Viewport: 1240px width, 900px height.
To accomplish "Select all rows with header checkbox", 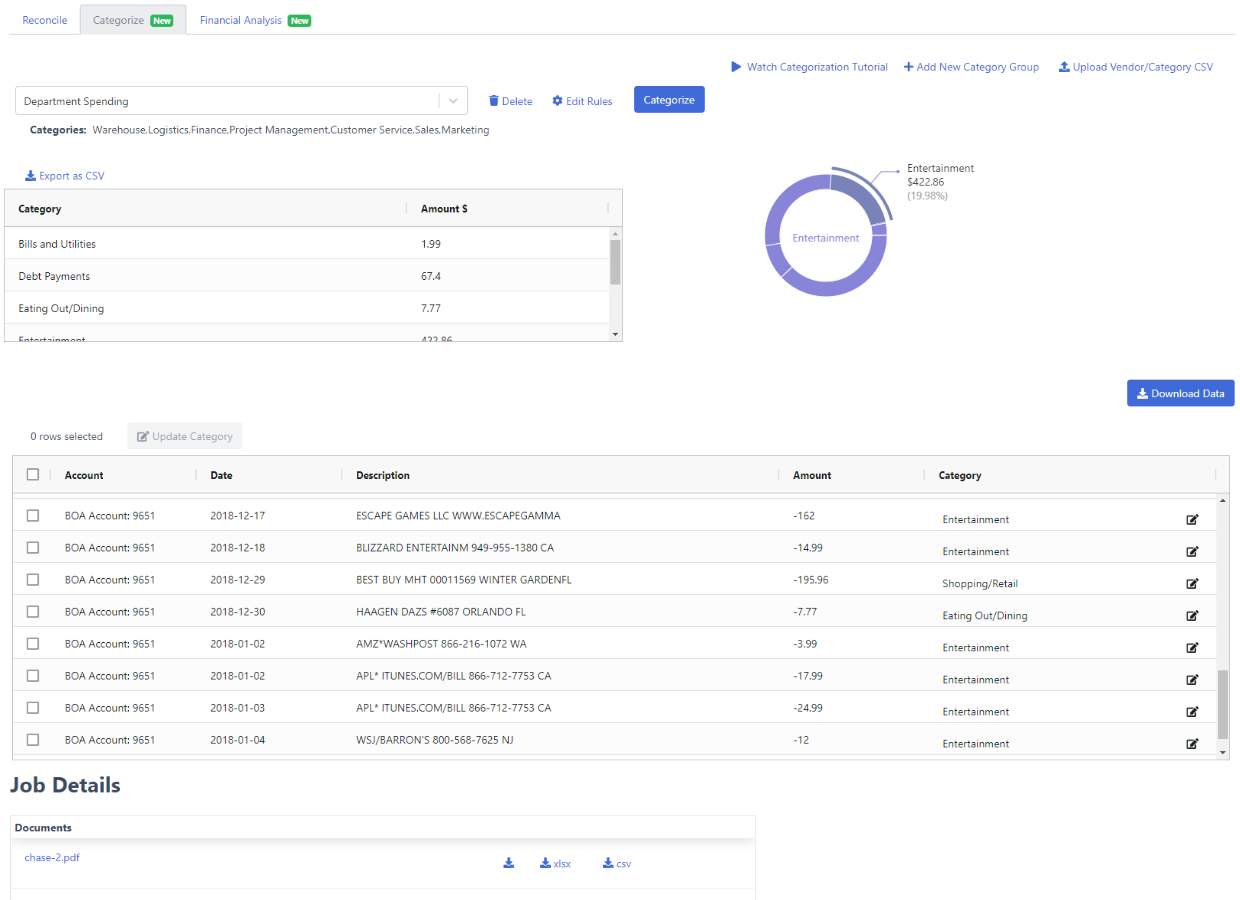I will pyautogui.click(x=33, y=475).
